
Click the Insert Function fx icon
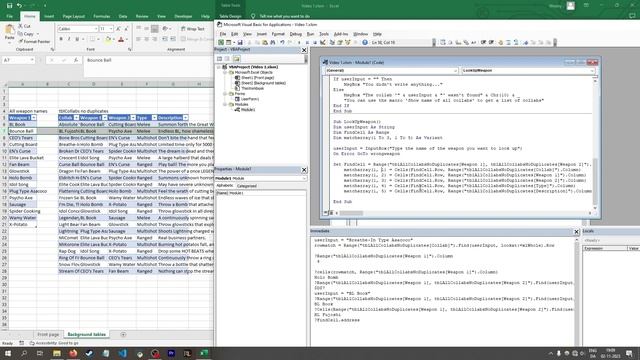[x=76, y=60]
